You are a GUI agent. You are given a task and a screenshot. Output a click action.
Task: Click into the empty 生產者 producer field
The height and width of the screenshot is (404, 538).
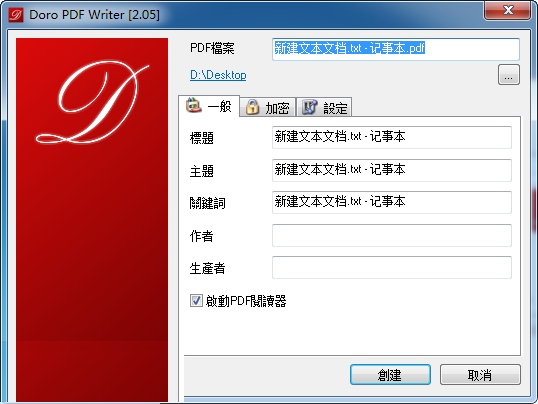tap(391, 267)
